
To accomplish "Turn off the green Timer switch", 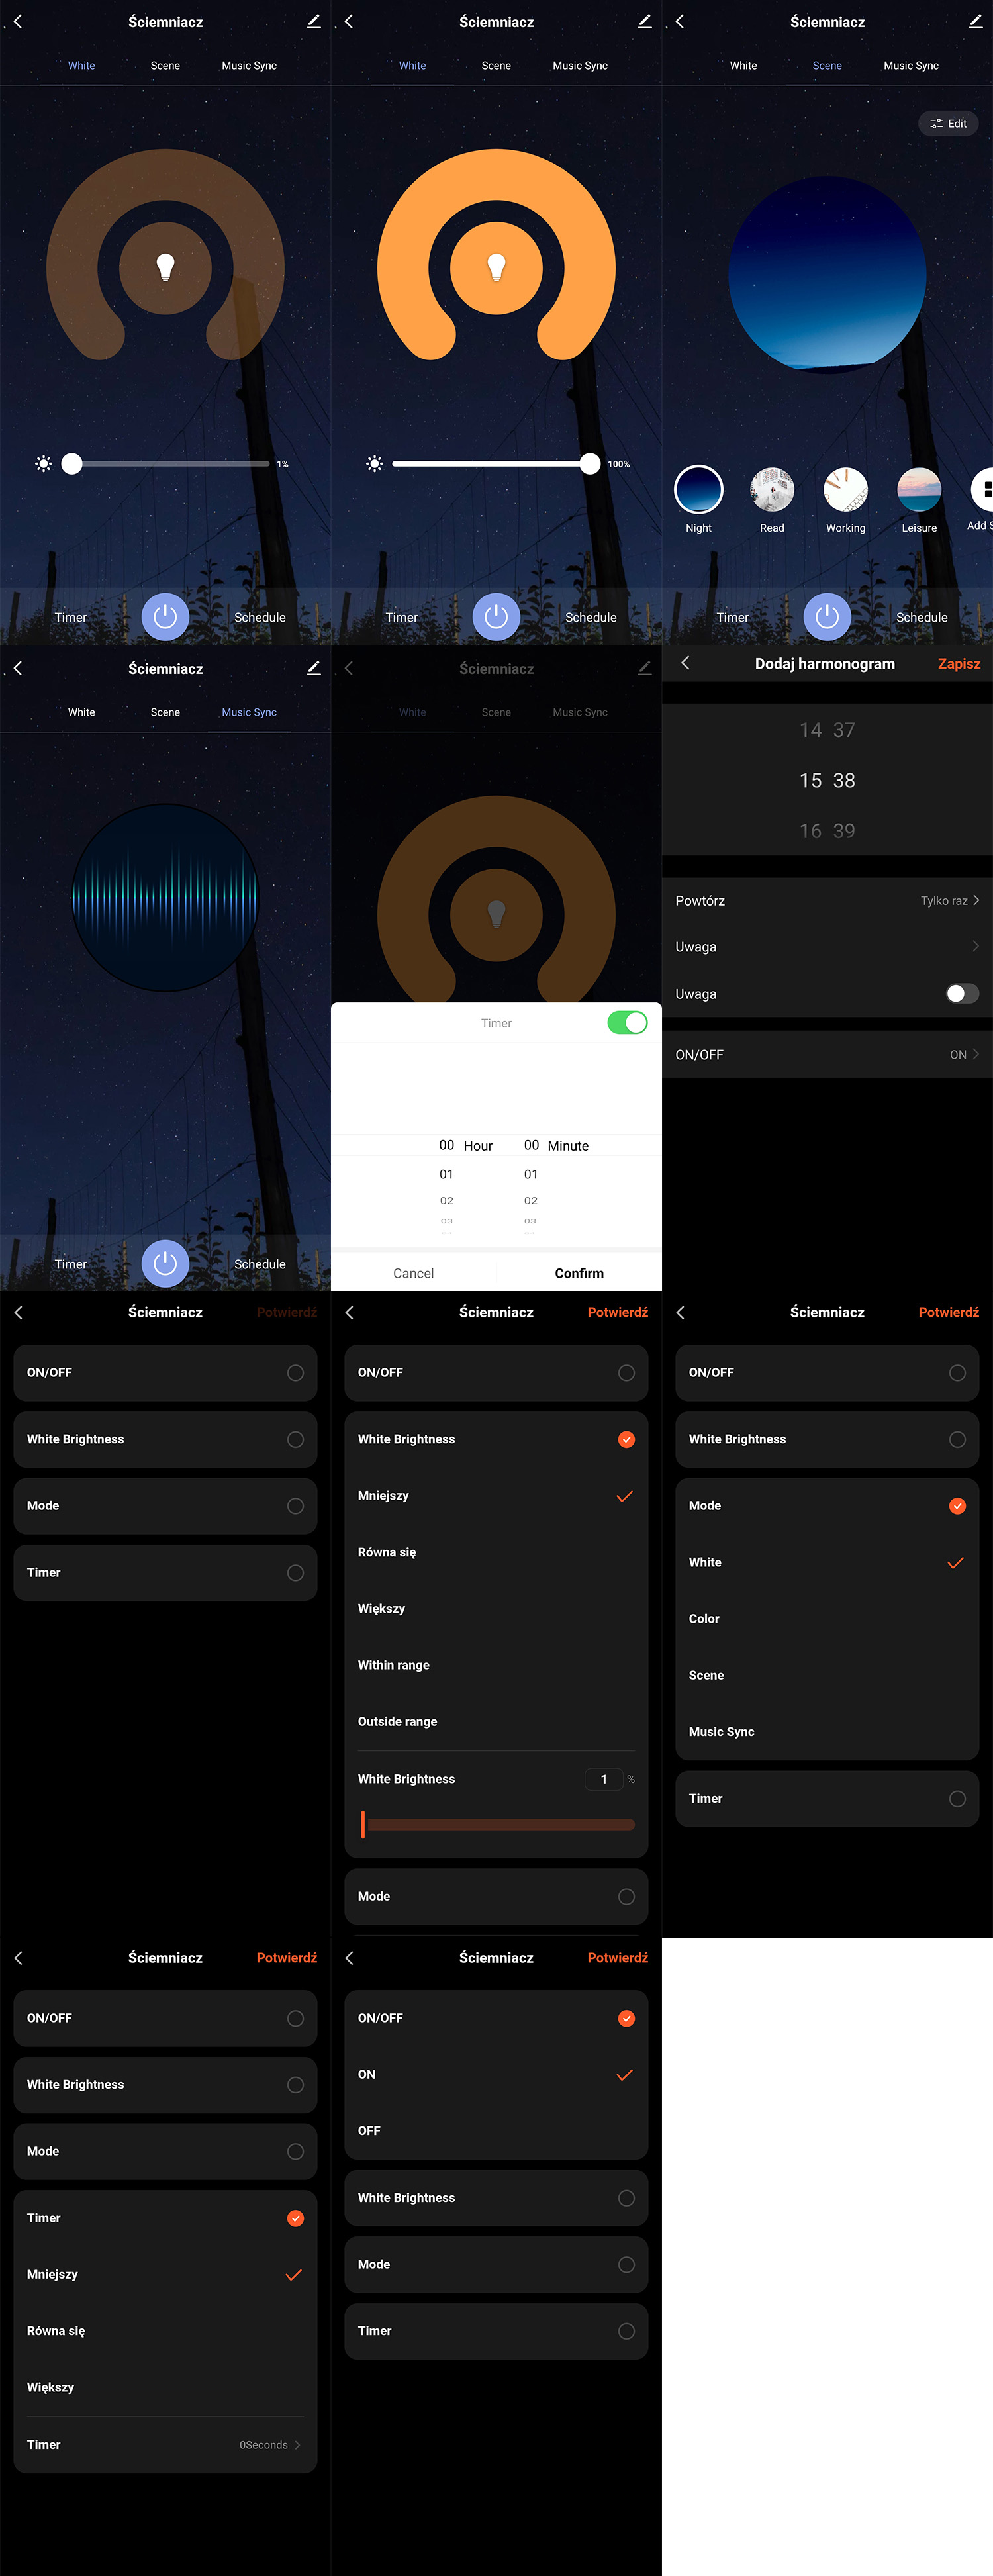I will click(627, 1022).
